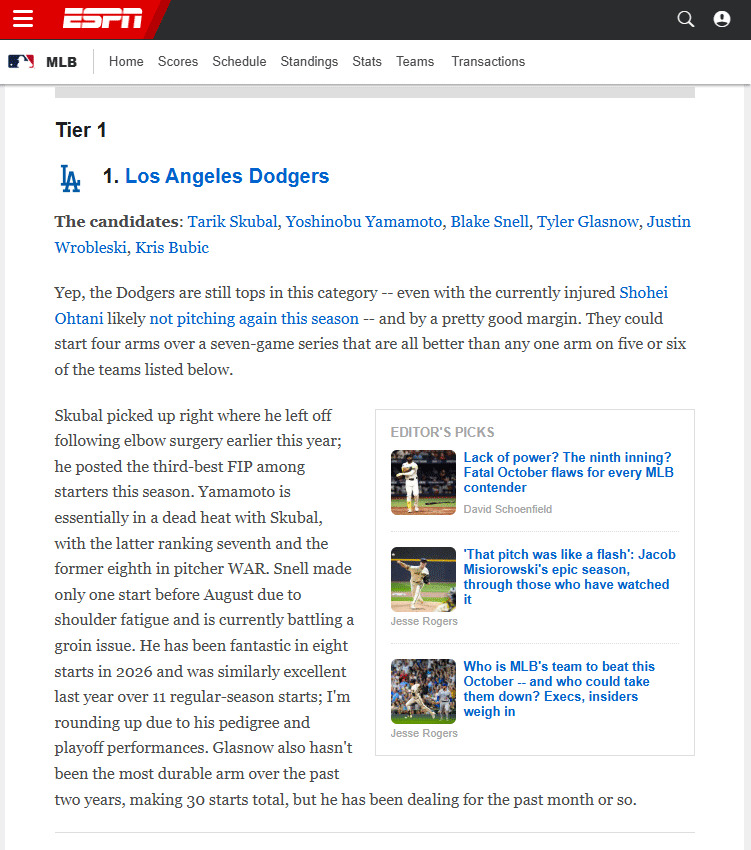Open the Stats tab
Image resolution: width=751 pixels, height=850 pixels.
click(x=367, y=61)
